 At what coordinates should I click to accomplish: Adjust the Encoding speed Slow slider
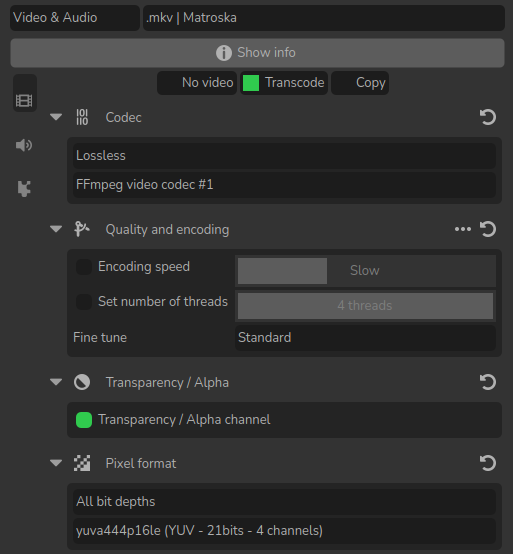[x=365, y=271]
